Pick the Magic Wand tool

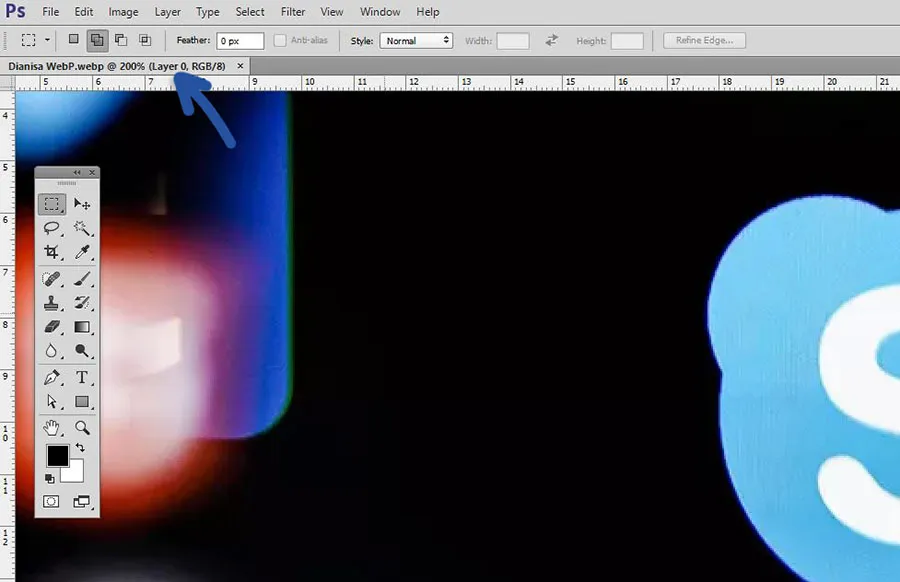tap(82, 229)
